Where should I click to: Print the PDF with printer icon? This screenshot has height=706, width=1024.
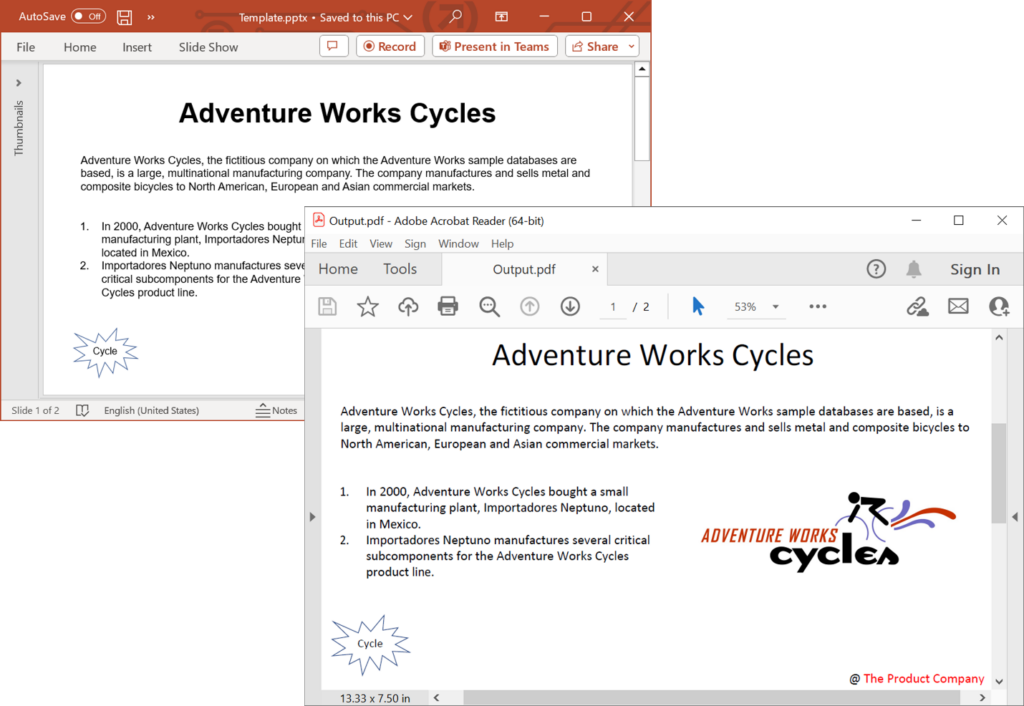pos(448,307)
